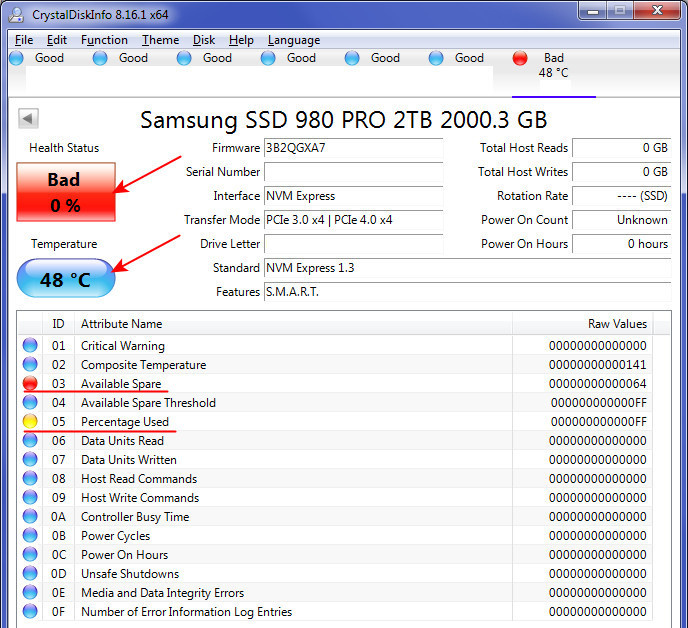This screenshot has height=628, width=688.
Task: Click the CrystalDiskInfo title bar icon
Action: point(17,15)
